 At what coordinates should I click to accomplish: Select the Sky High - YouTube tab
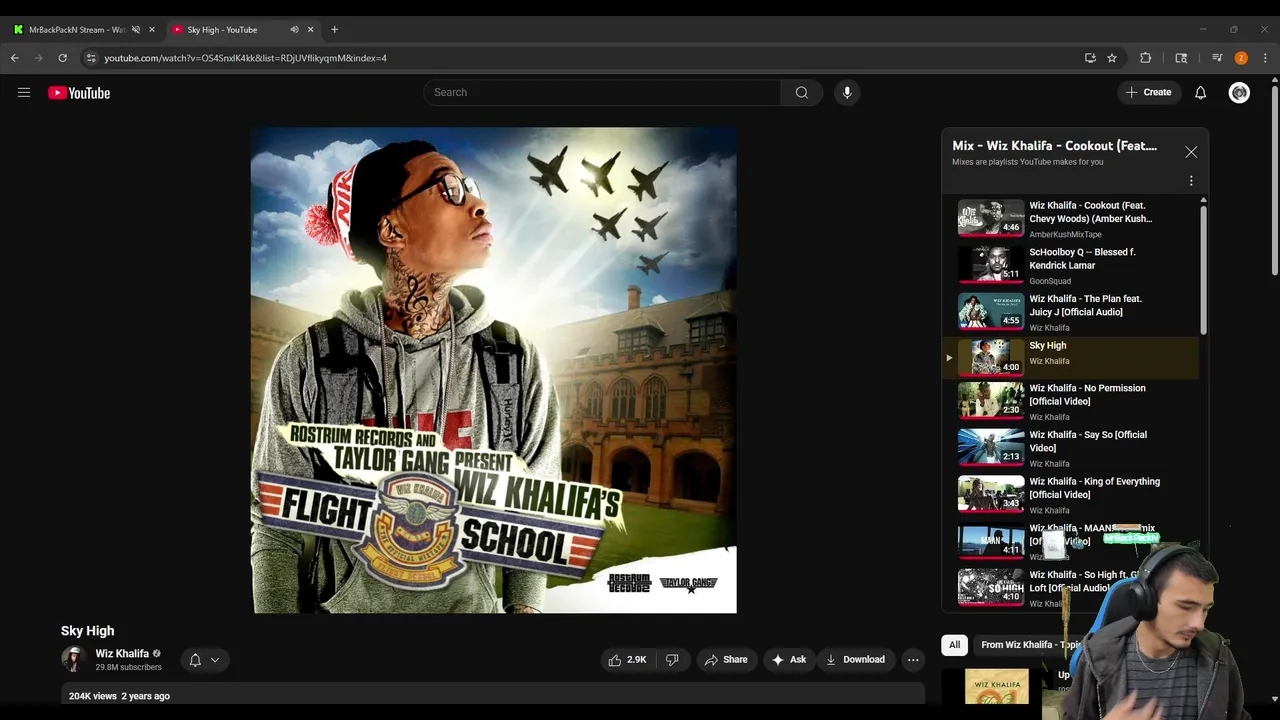click(222, 30)
